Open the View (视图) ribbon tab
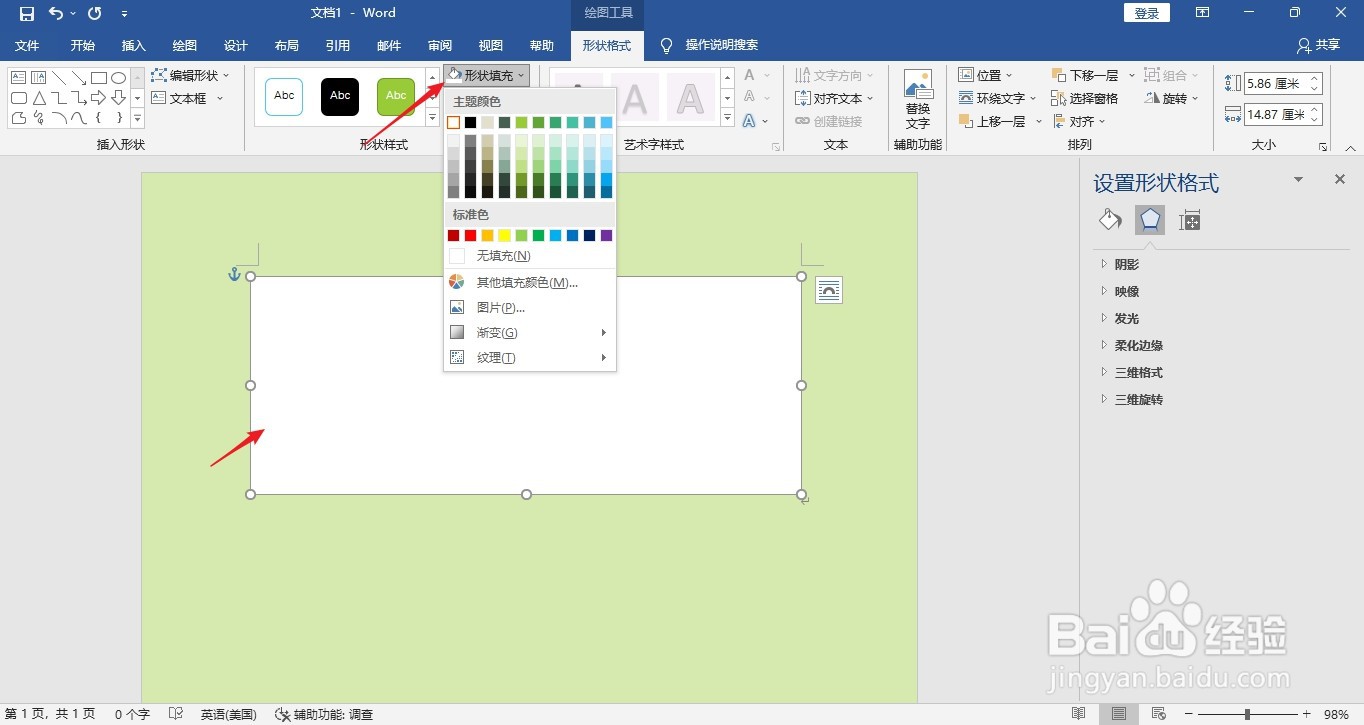 click(x=490, y=45)
